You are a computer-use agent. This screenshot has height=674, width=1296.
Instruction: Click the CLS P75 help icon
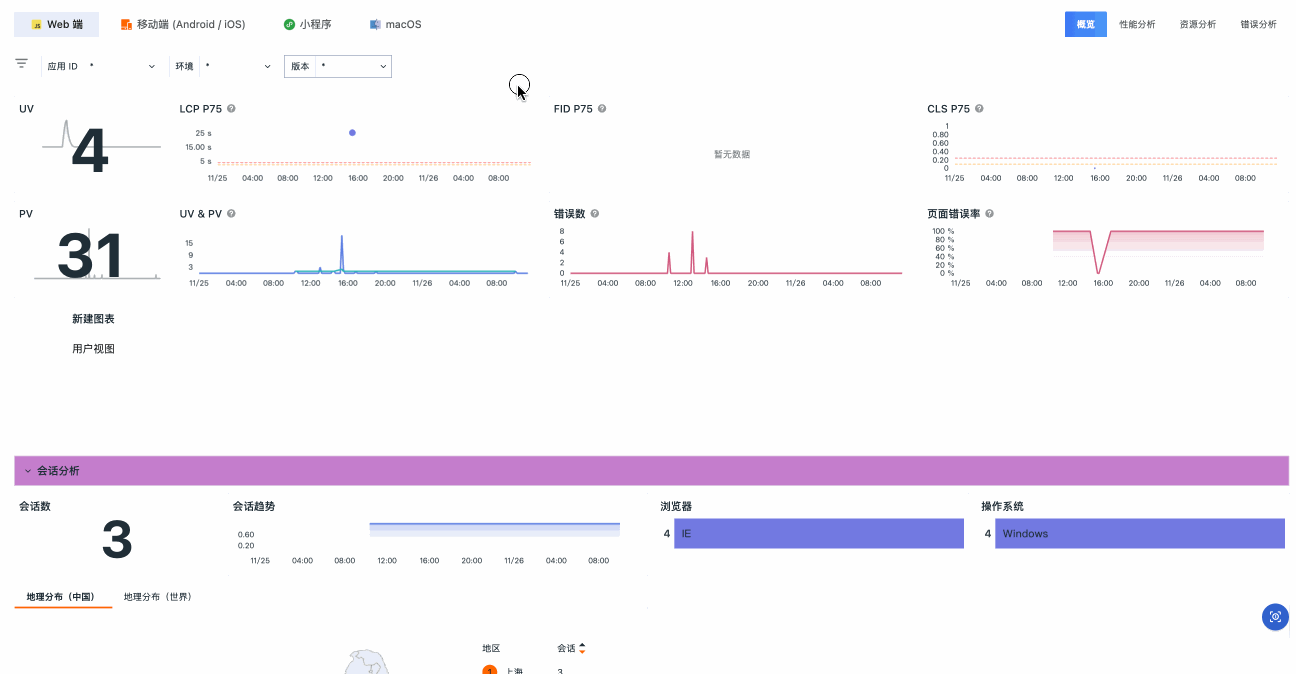pyautogui.click(x=979, y=108)
